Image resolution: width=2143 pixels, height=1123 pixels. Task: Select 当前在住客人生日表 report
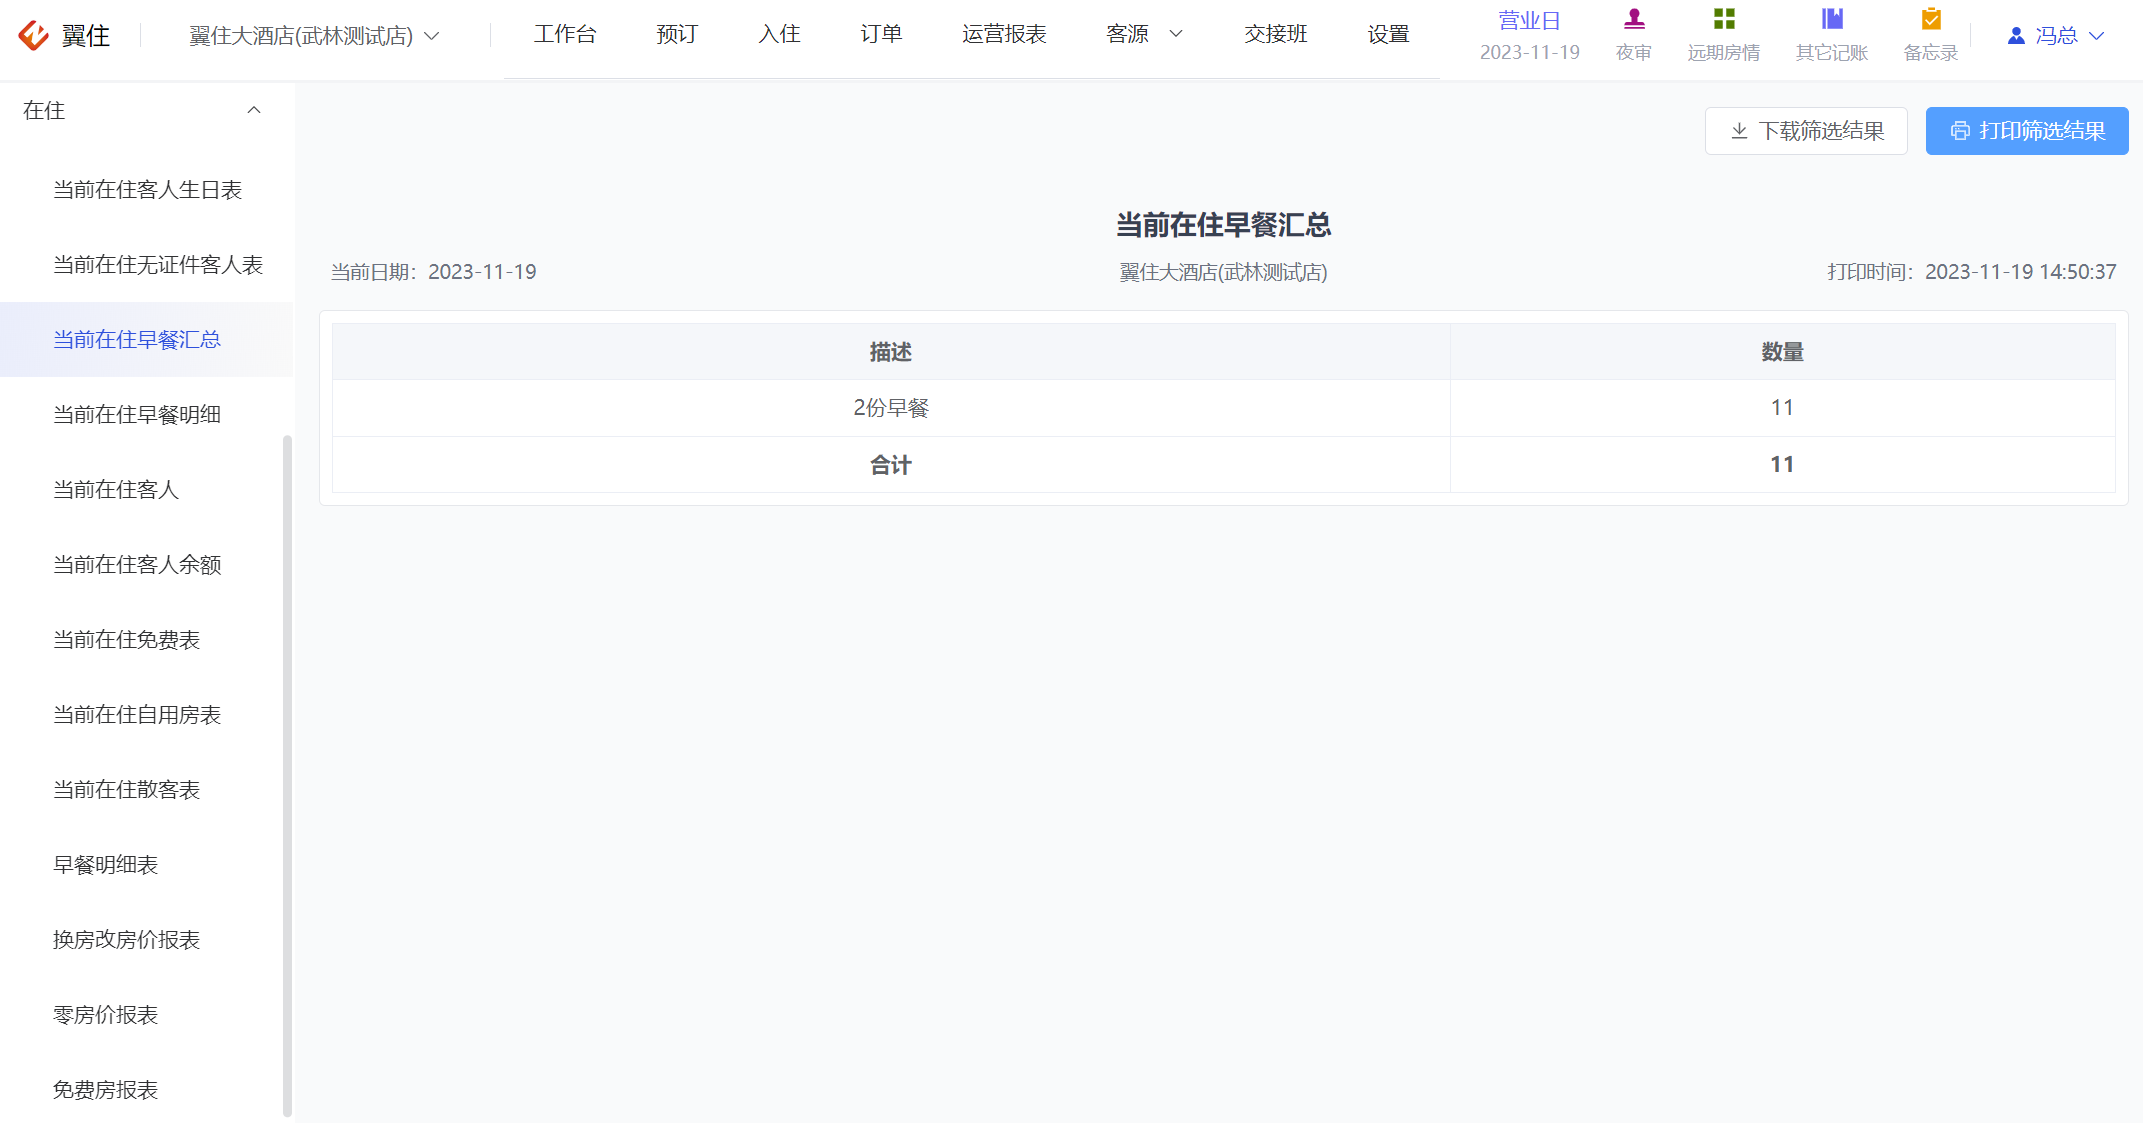147,190
